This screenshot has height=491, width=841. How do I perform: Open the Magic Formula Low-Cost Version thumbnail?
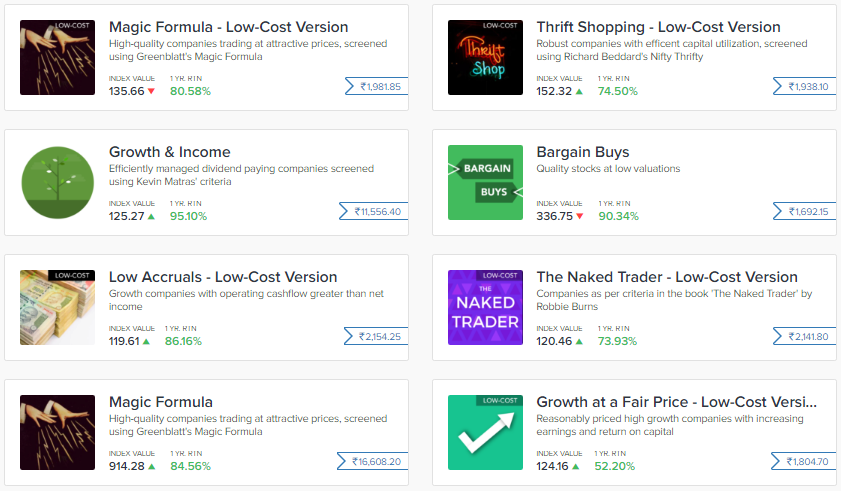57,57
